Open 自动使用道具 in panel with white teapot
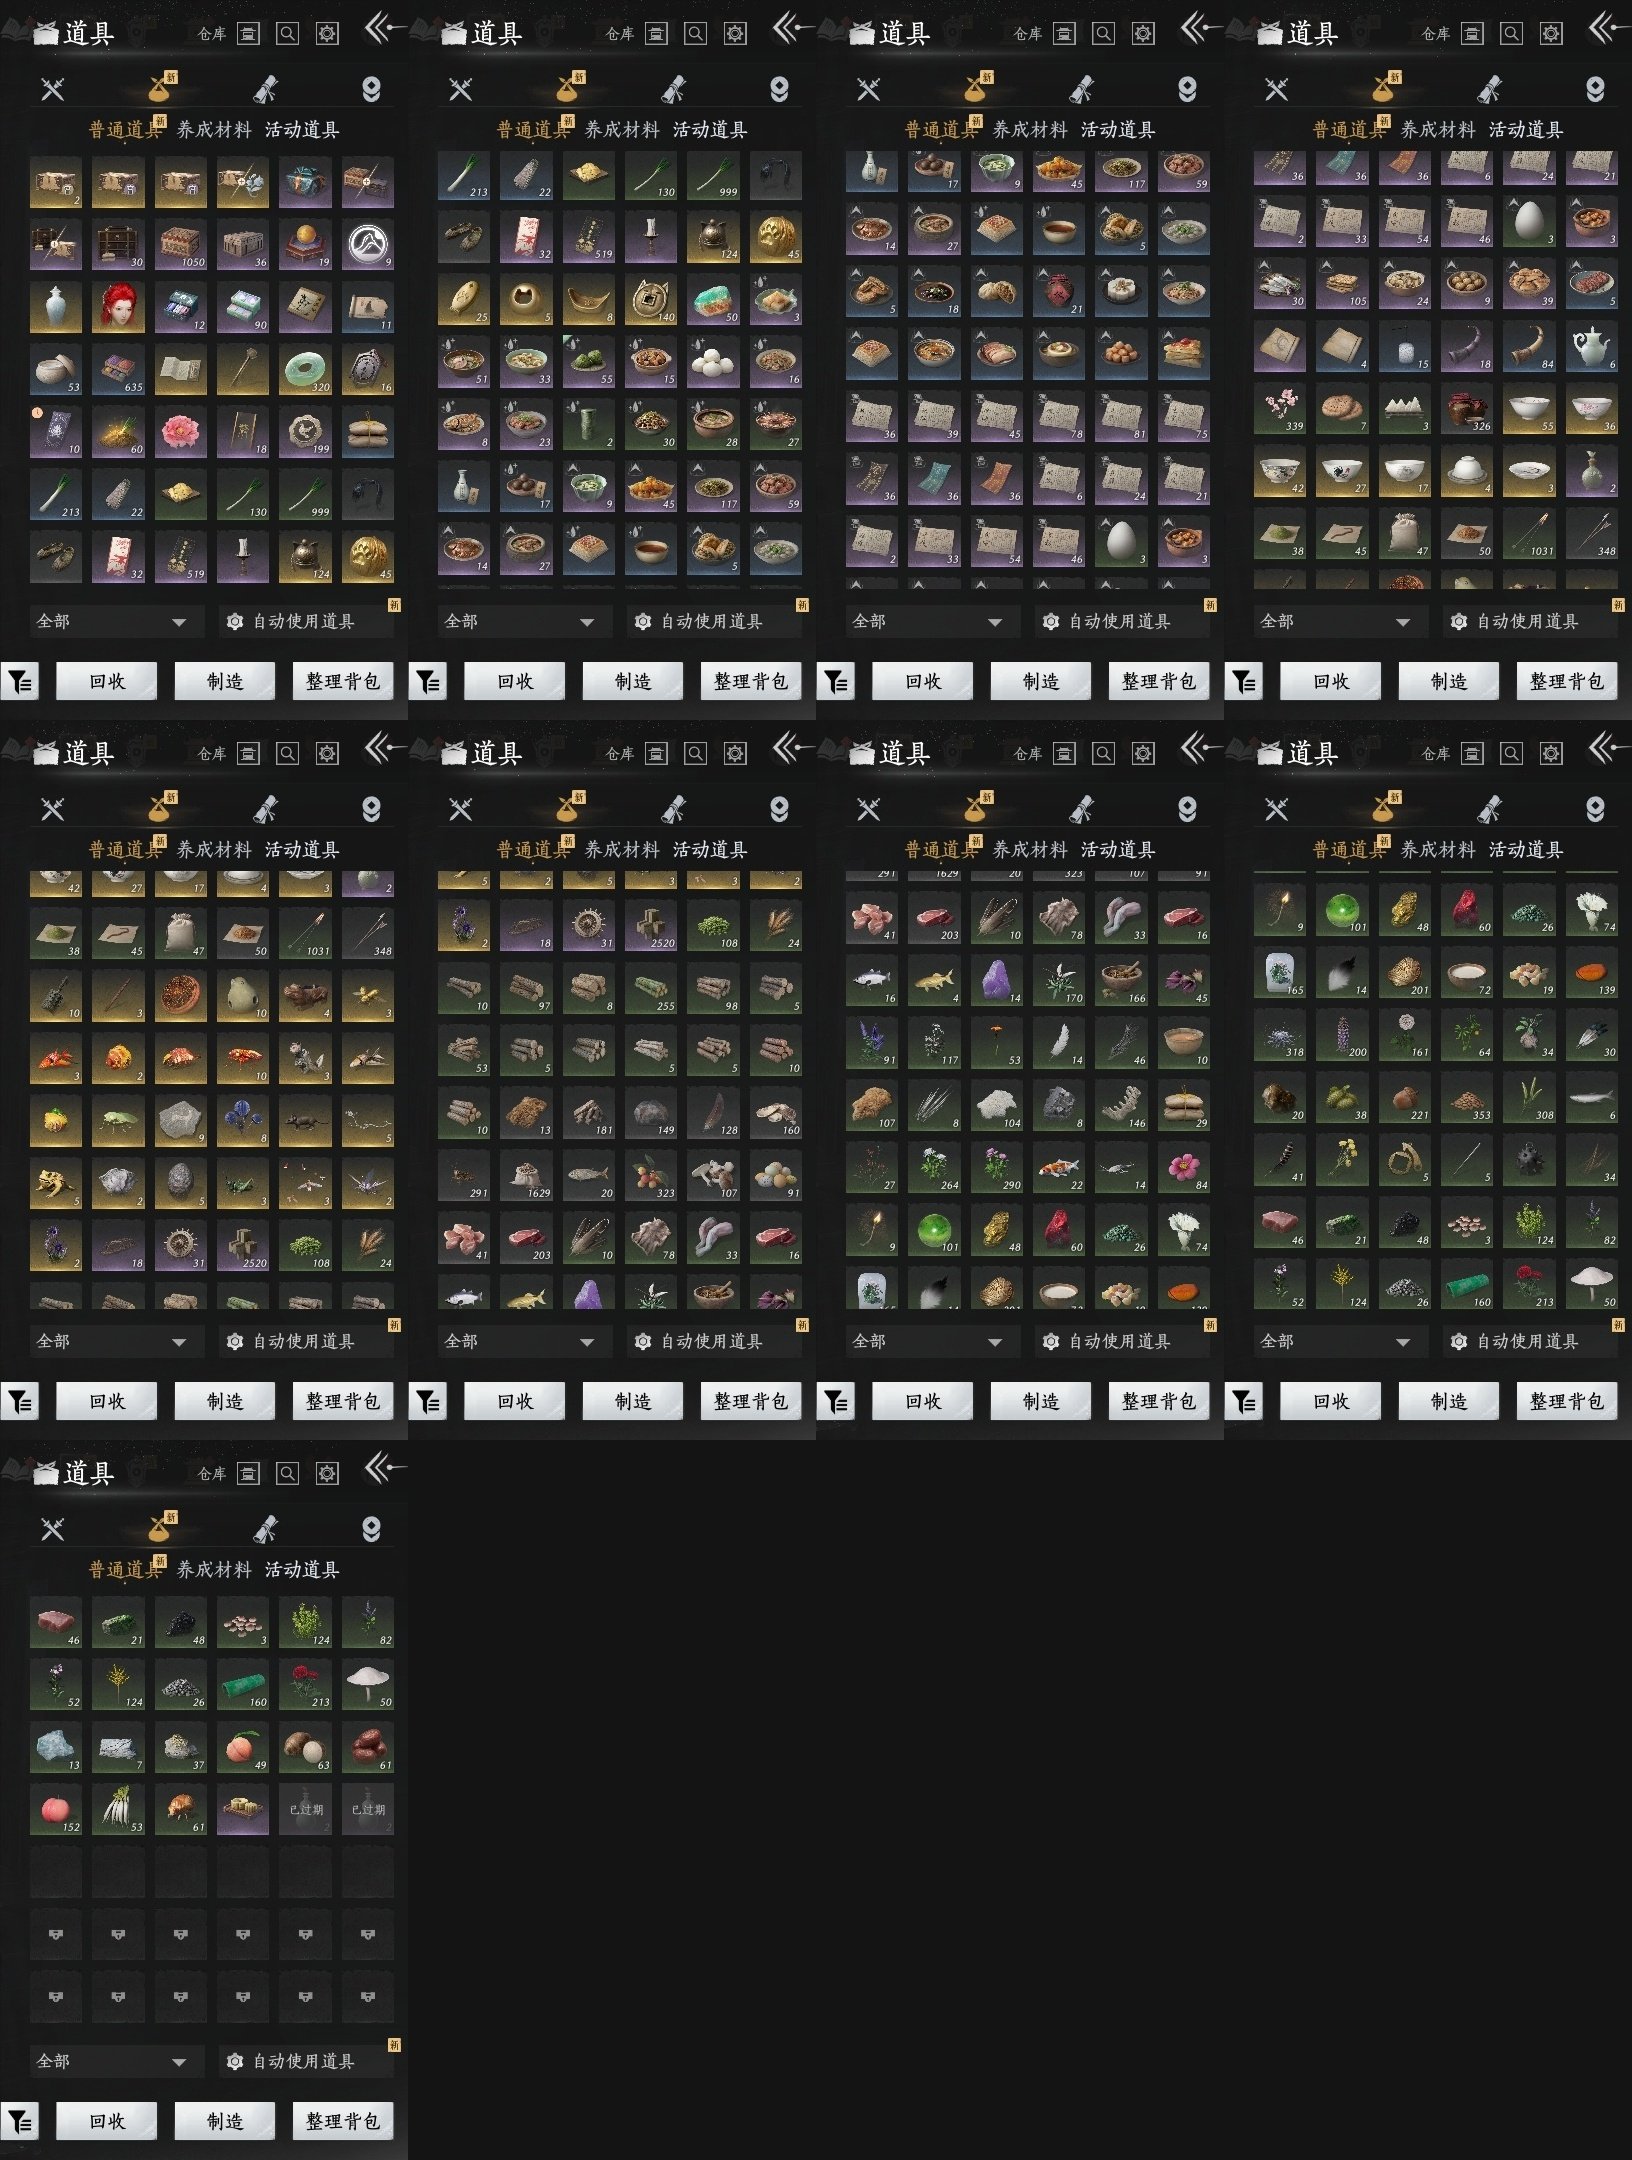1632x2160 pixels. (1529, 621)
